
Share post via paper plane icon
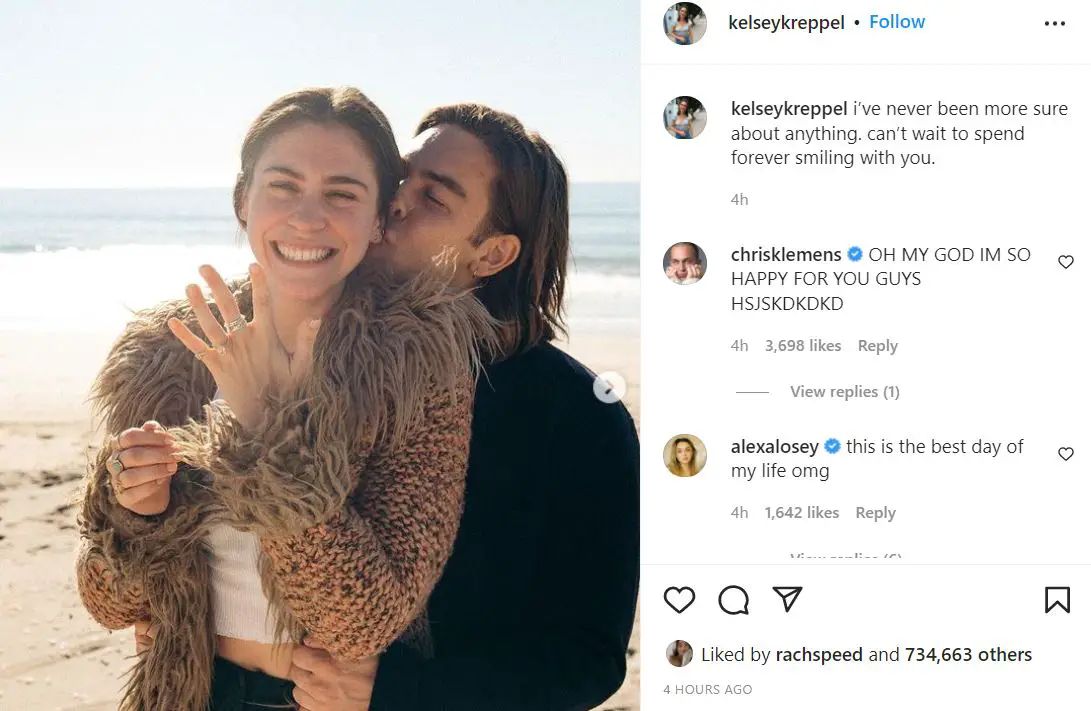788,599
